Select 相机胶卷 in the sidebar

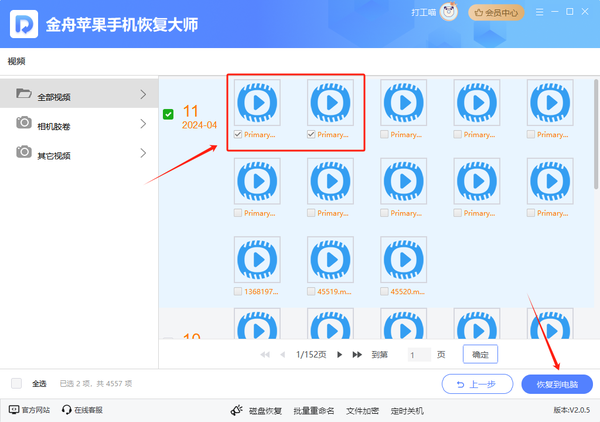pyautogui.click(x=79, y=124)
